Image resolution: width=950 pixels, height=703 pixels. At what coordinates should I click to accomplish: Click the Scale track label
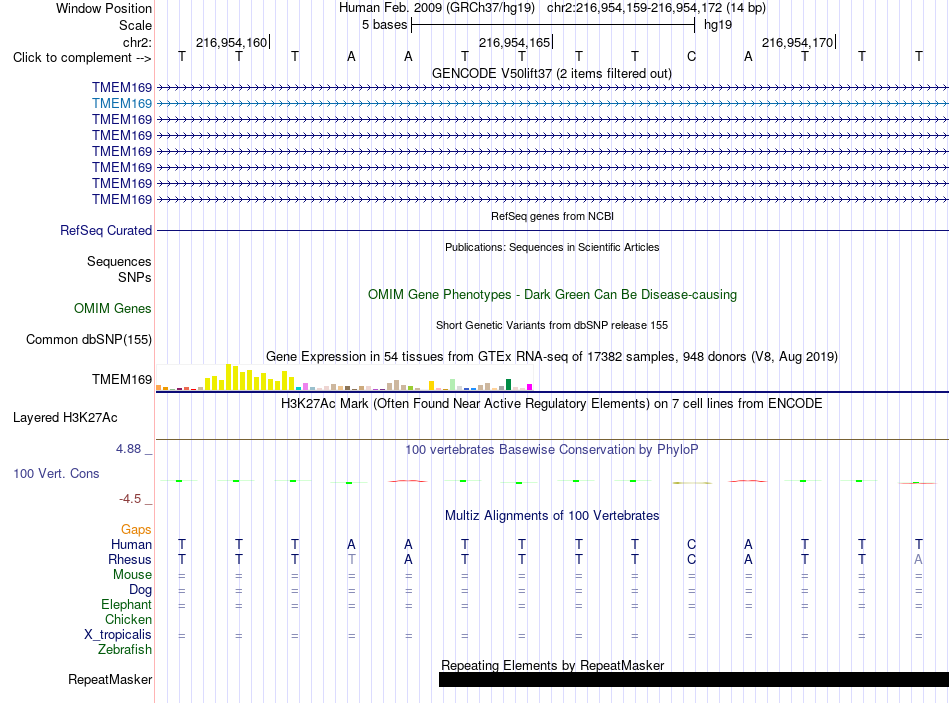point(135,25)
